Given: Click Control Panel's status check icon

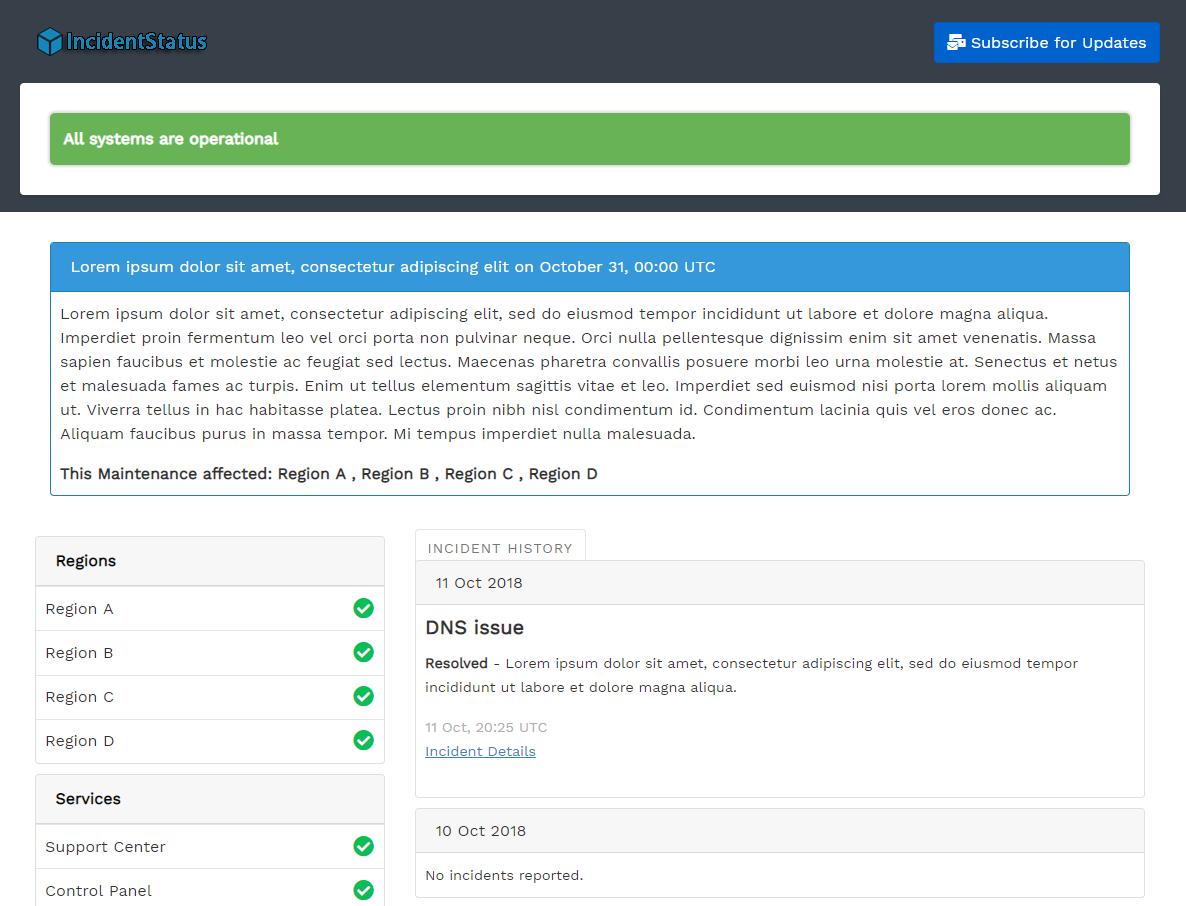Looking at the screenshot, I should click(x=363, y=890).
